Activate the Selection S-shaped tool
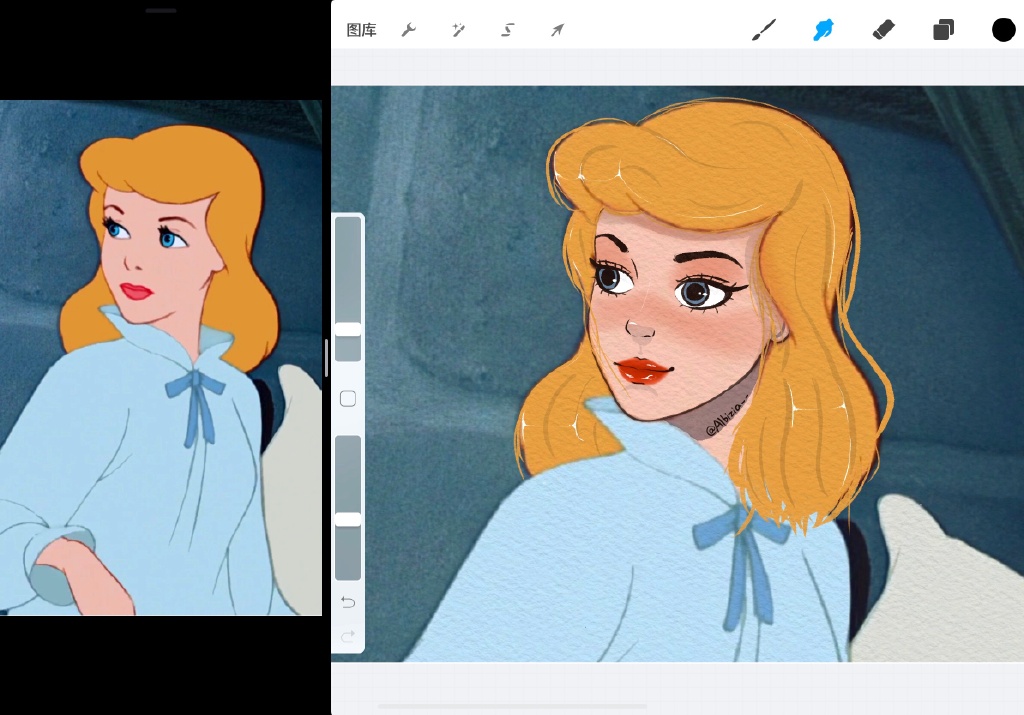This screenshot has width=1024, height=715. [508, 30]
